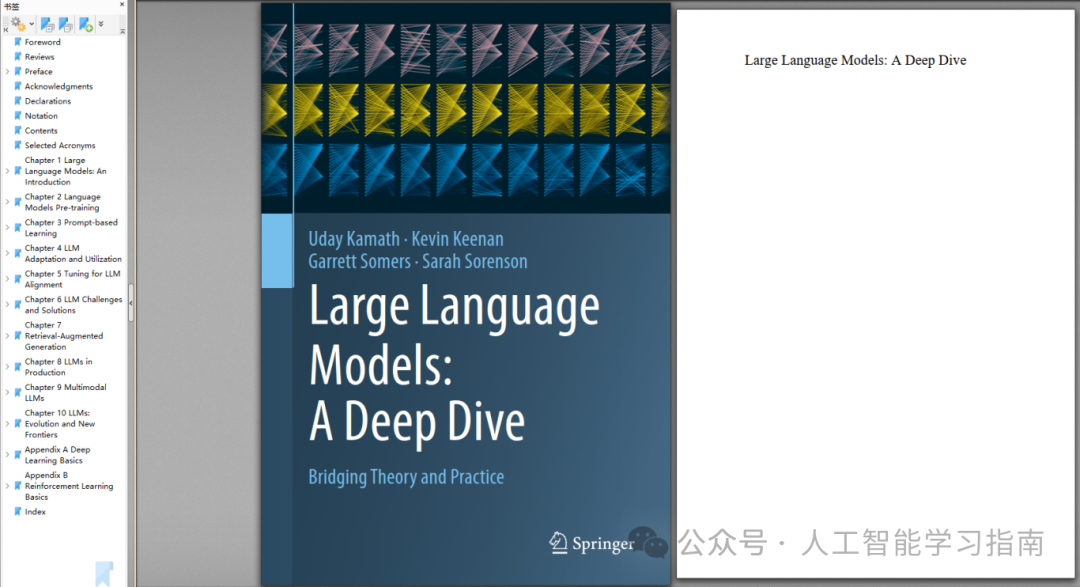Expand the Chapter 3 bookmark node
The width and height of the screenshot is (1080, 587).
(x=8, y=227)
